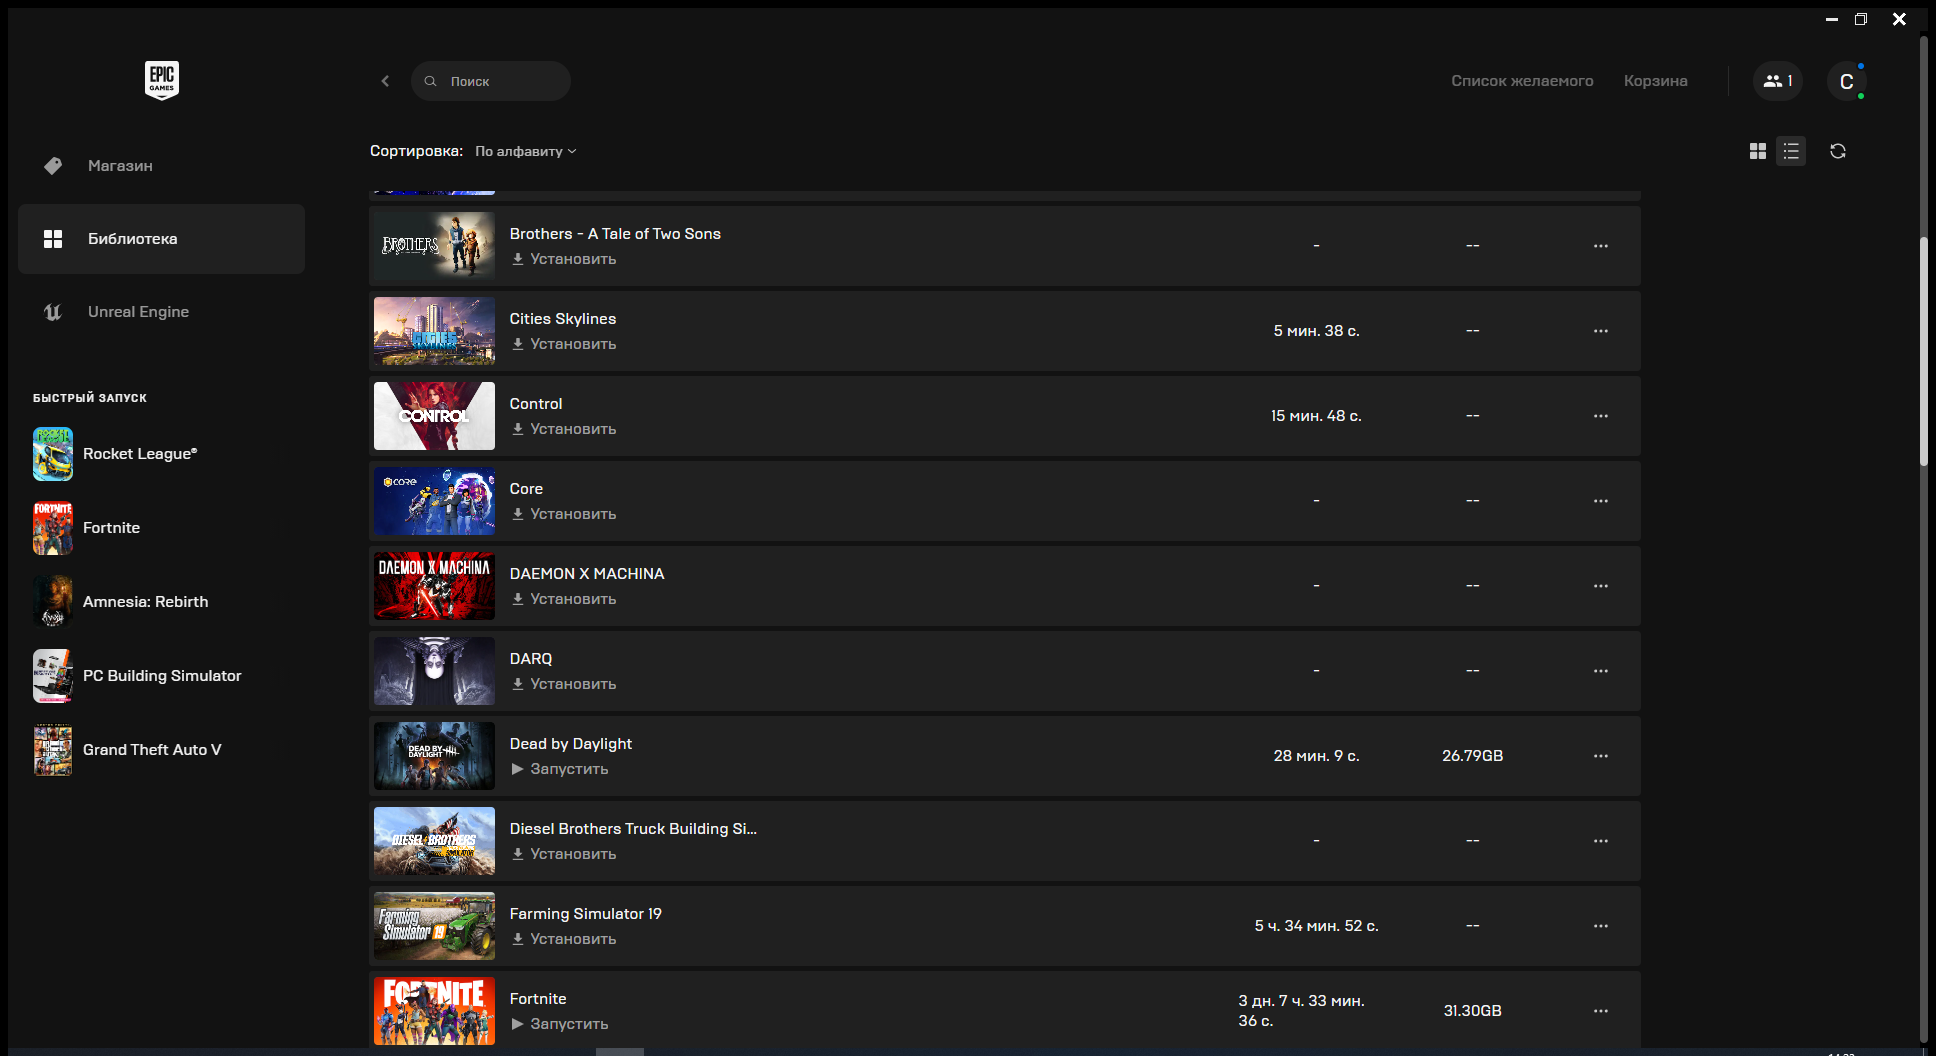Screen dimensions: 1936x1056
Task: Install Brothers - A Tale of Two Sons
Action: [564, 259]
